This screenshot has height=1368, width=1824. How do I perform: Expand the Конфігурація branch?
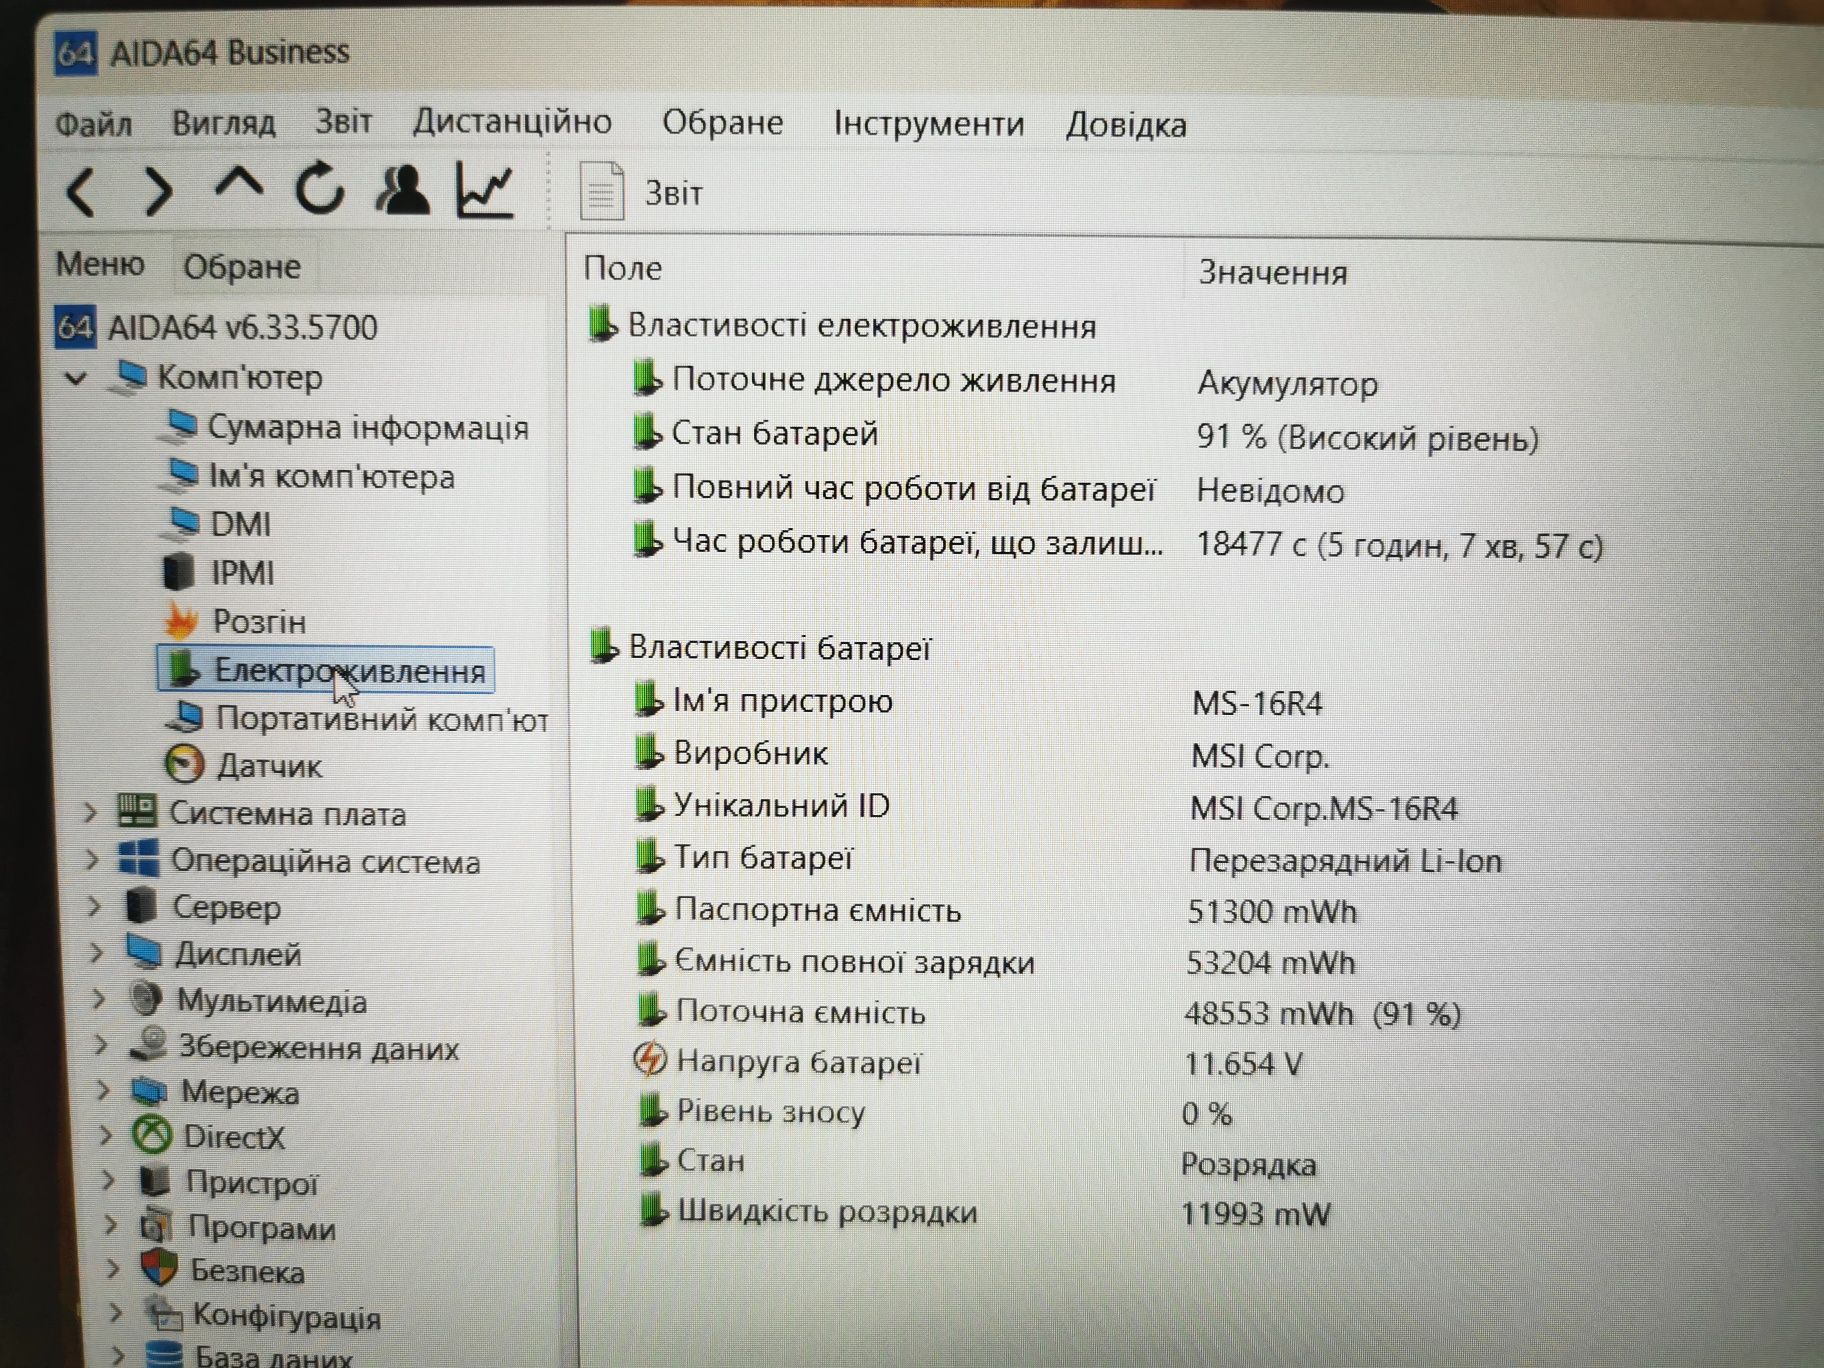click(x=115, y=1314)
